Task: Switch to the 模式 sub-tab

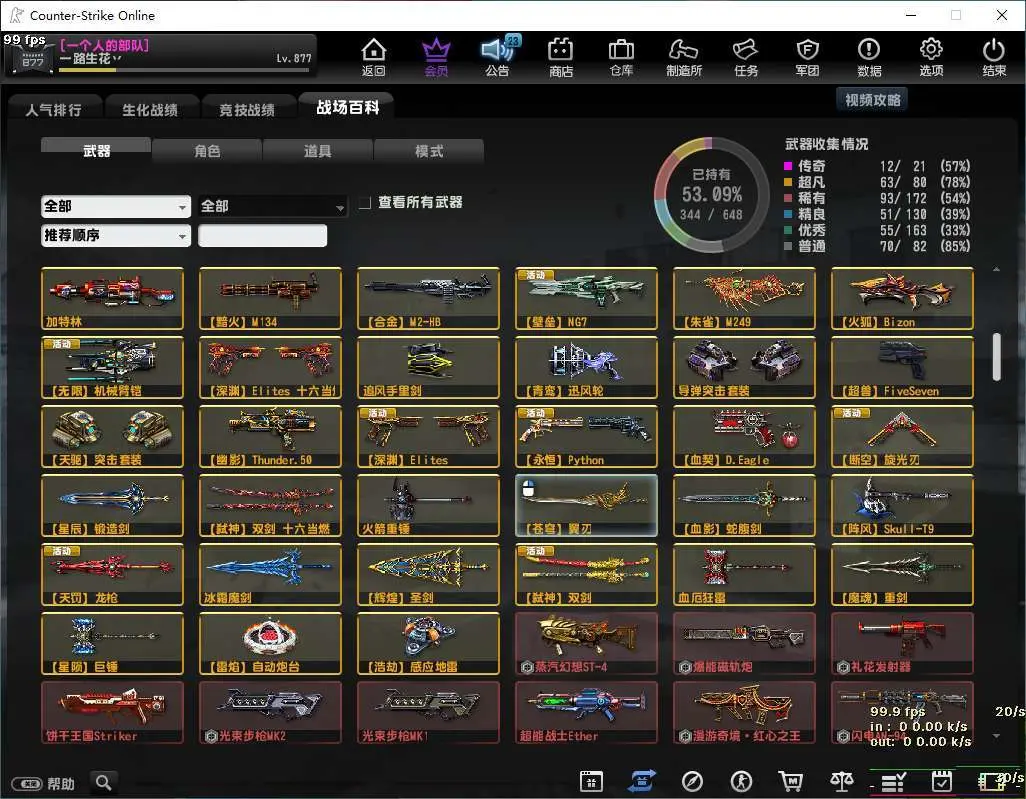Action: (x=429, y=151)
